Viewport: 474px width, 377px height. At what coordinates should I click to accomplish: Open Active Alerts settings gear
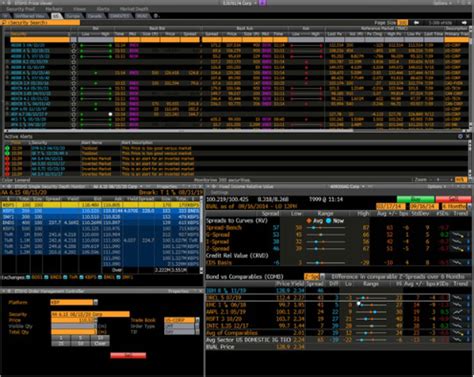coord(460,136)
